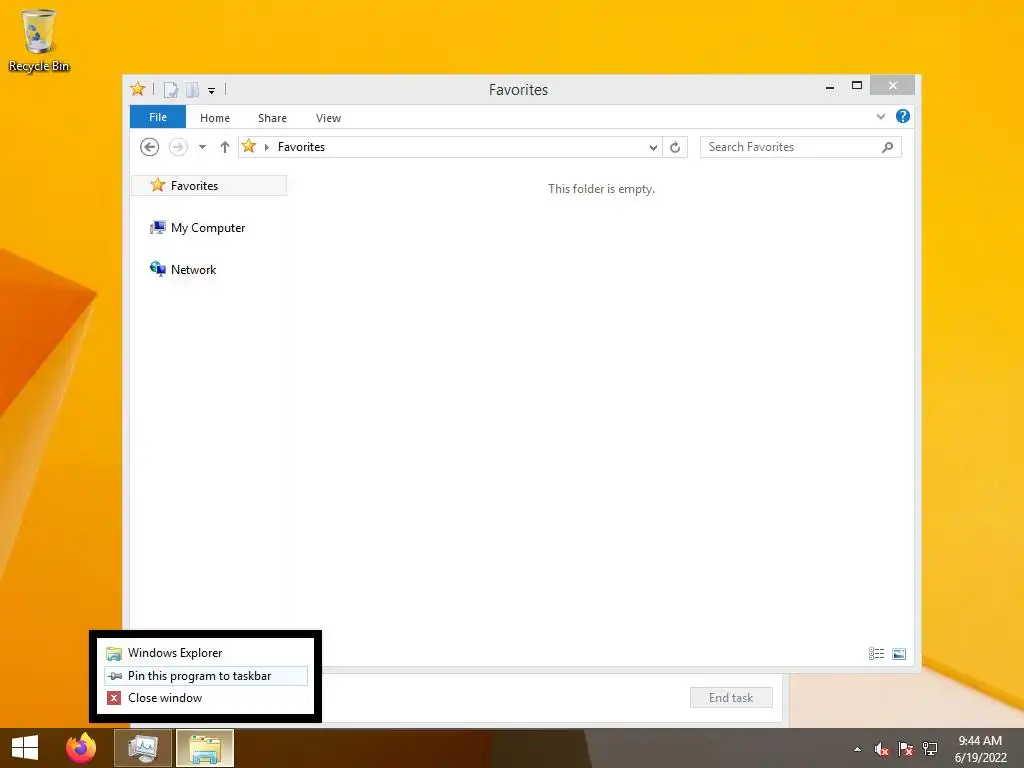
Task: Click the File Explorer taskbar button
Action: 205,748
